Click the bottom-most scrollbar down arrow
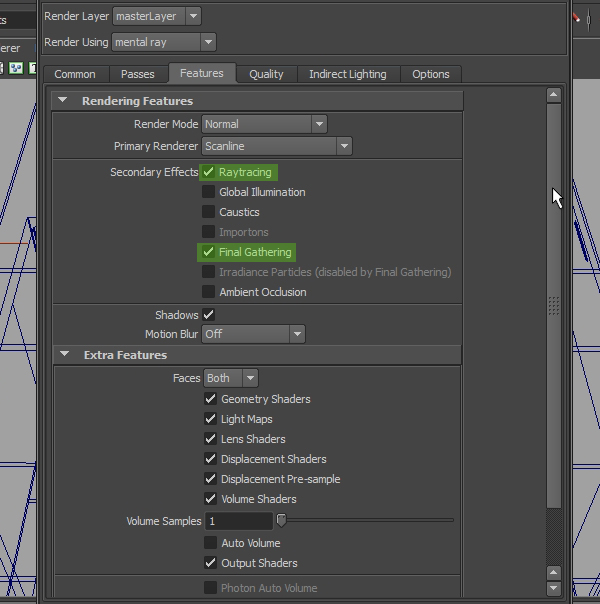 [553, 588]
